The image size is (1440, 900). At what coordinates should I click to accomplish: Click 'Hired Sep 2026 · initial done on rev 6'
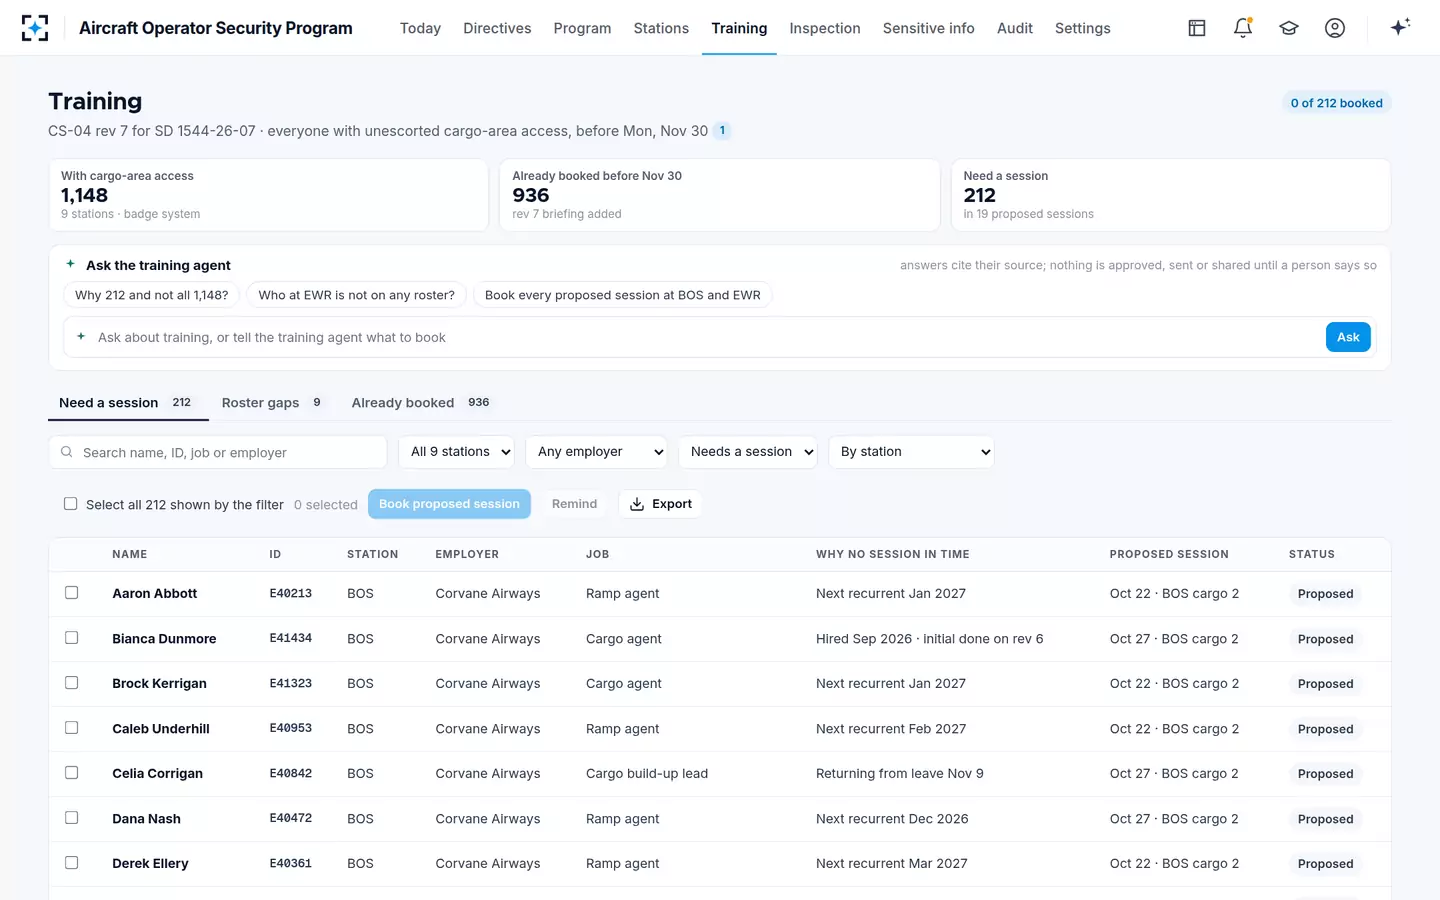click(930, 638)
